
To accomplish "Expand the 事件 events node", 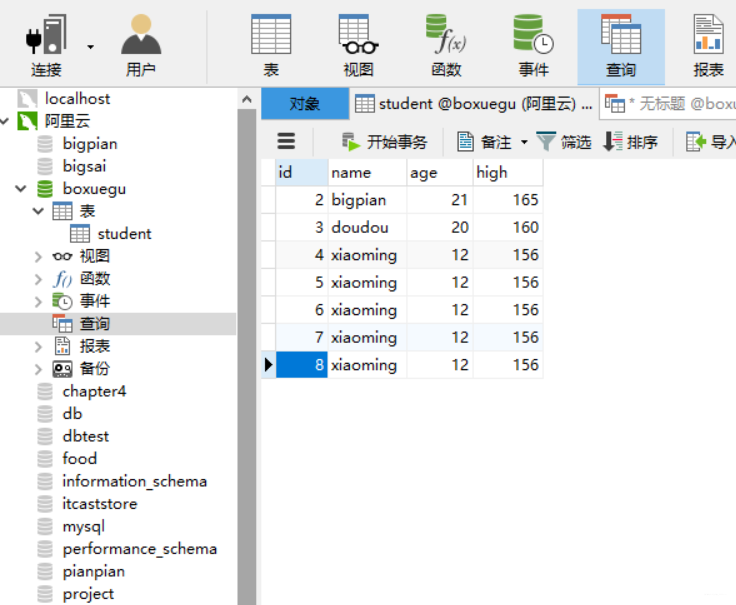I will (x=38, y=301).
